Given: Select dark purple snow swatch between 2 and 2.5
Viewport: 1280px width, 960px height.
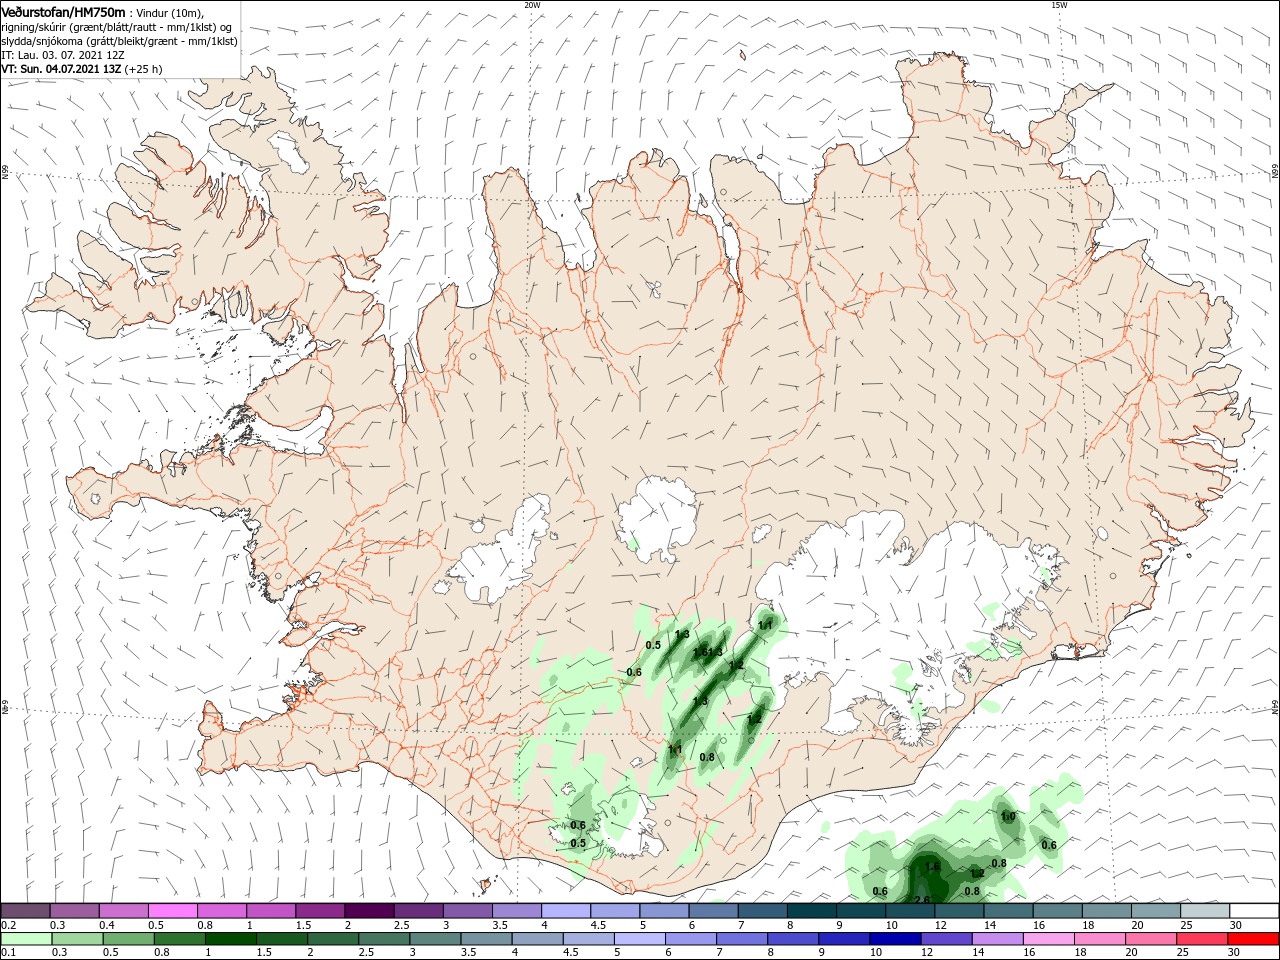Looking at the screenshot, I should pos(369,911).
